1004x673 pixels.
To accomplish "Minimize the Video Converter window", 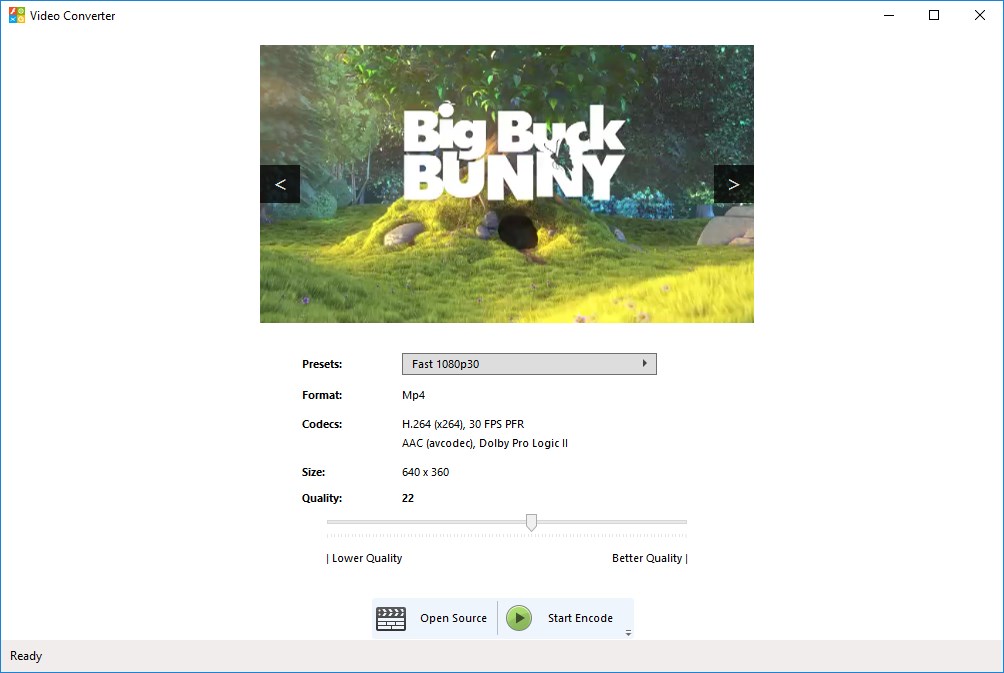I will click(x=889, y=15).
